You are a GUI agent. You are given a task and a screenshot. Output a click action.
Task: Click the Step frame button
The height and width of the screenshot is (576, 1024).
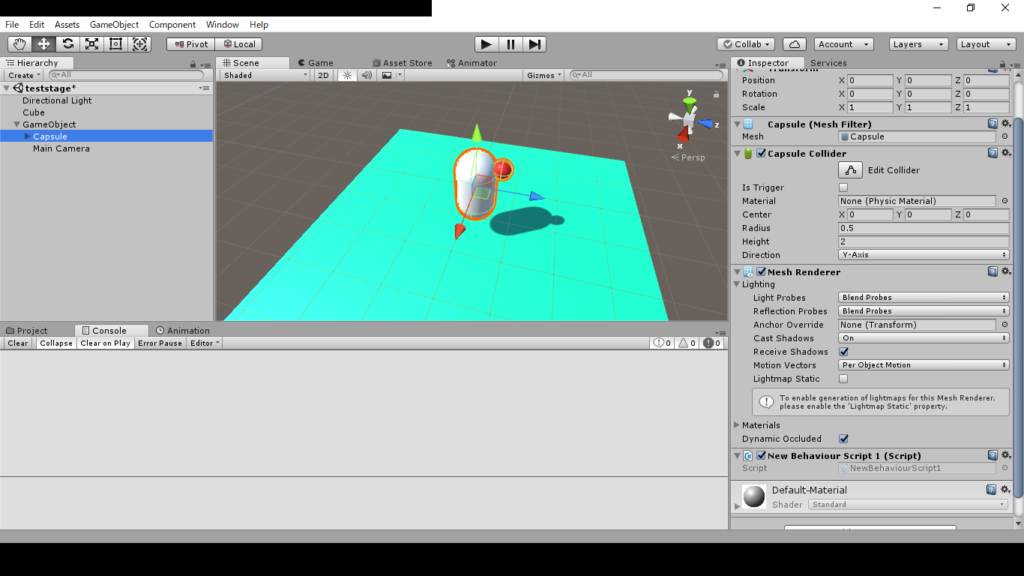coord(535,44)
